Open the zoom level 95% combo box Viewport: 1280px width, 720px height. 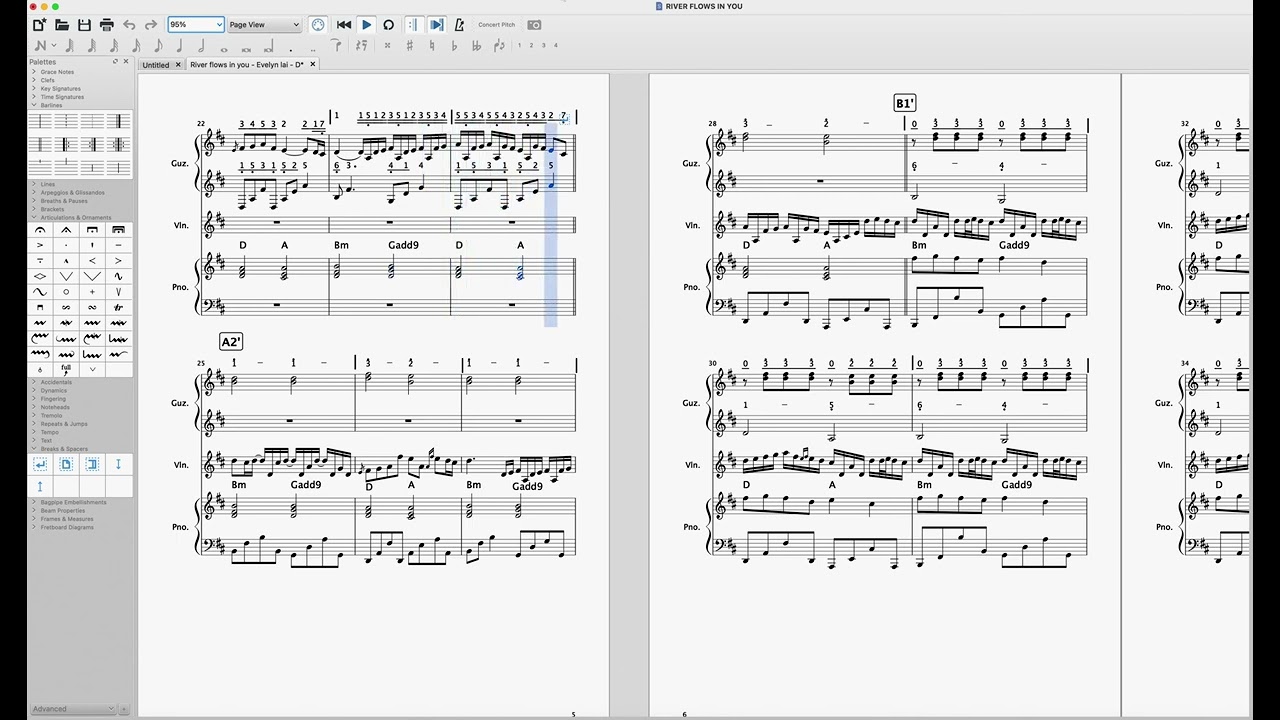point(196,24)
